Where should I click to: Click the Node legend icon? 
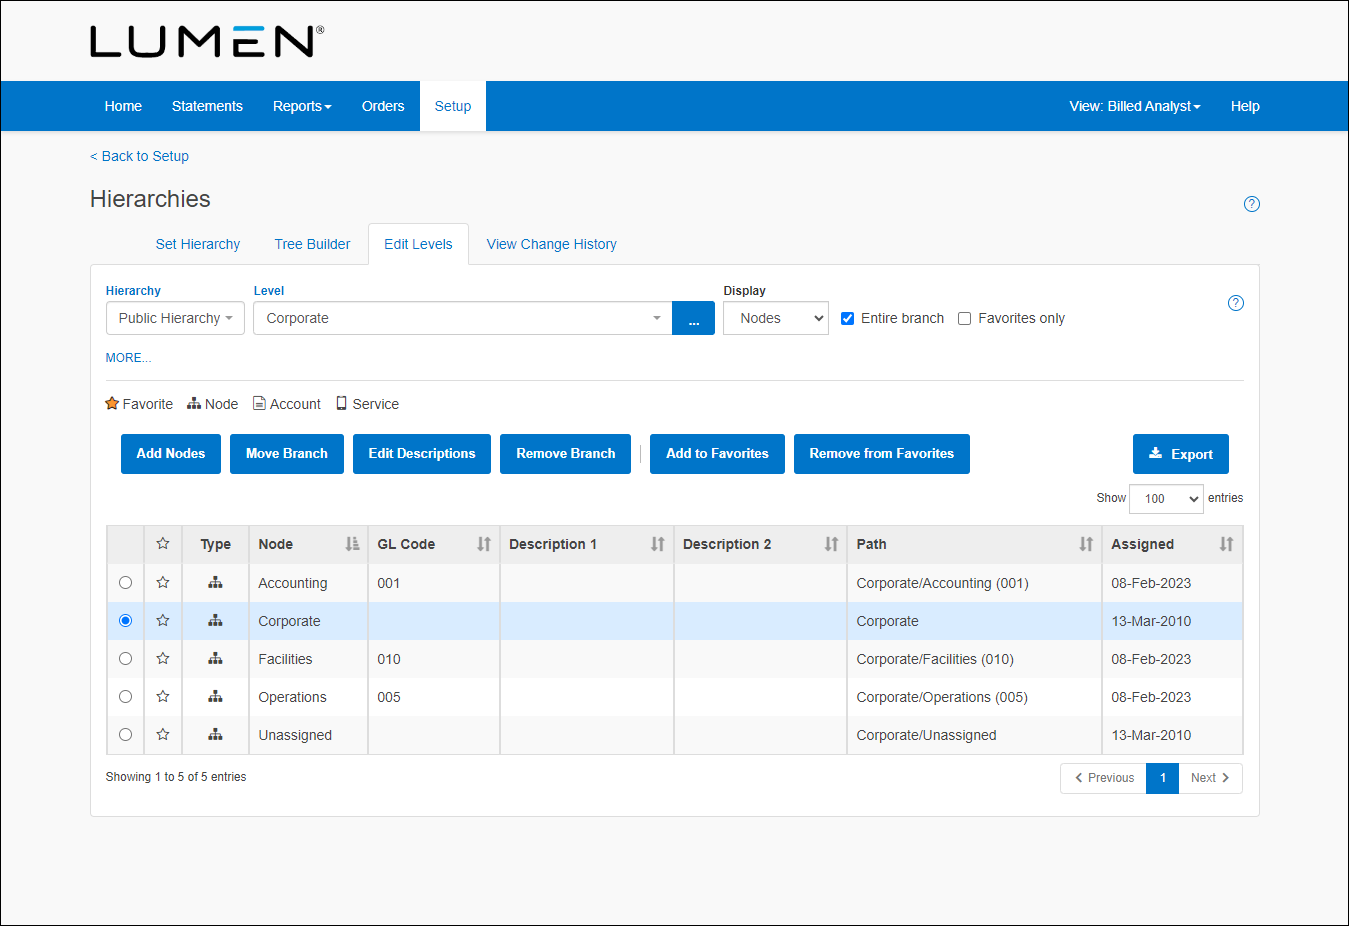coord(194,403)
